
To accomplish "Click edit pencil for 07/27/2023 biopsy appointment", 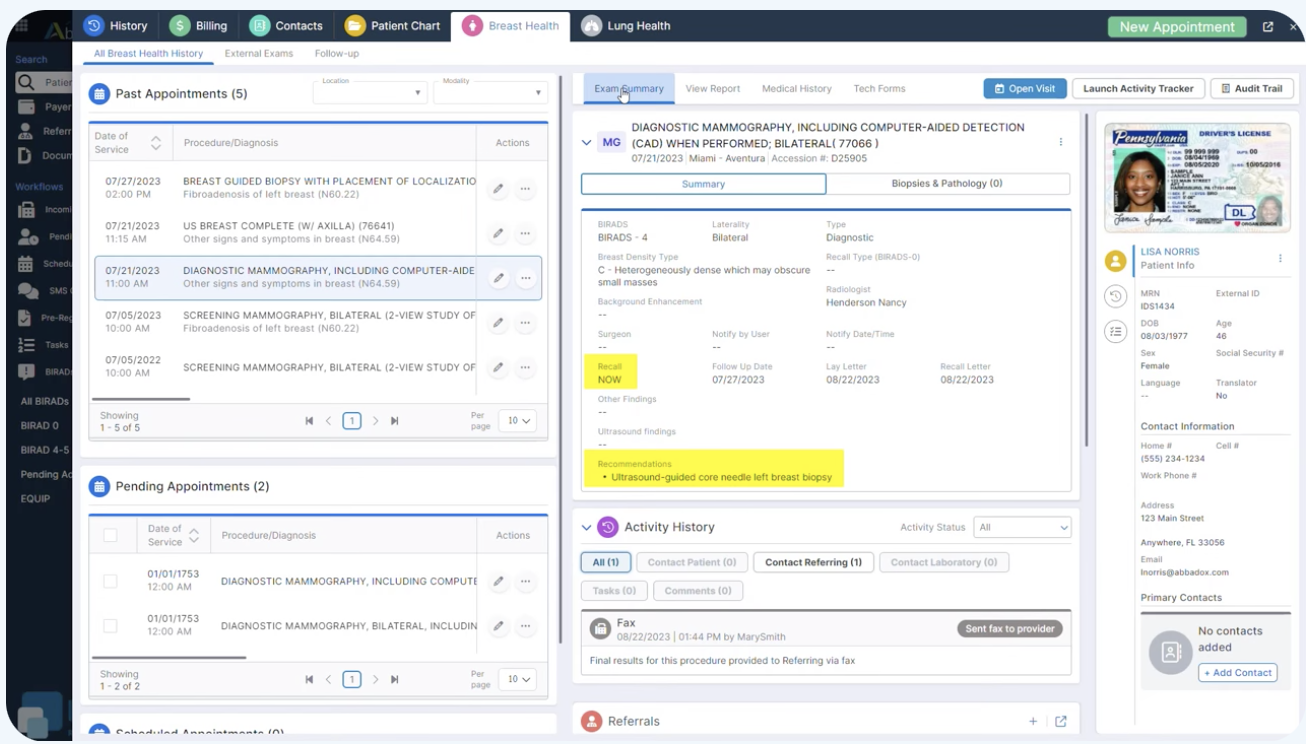I will pyautogui.click(x=498, y=189).
